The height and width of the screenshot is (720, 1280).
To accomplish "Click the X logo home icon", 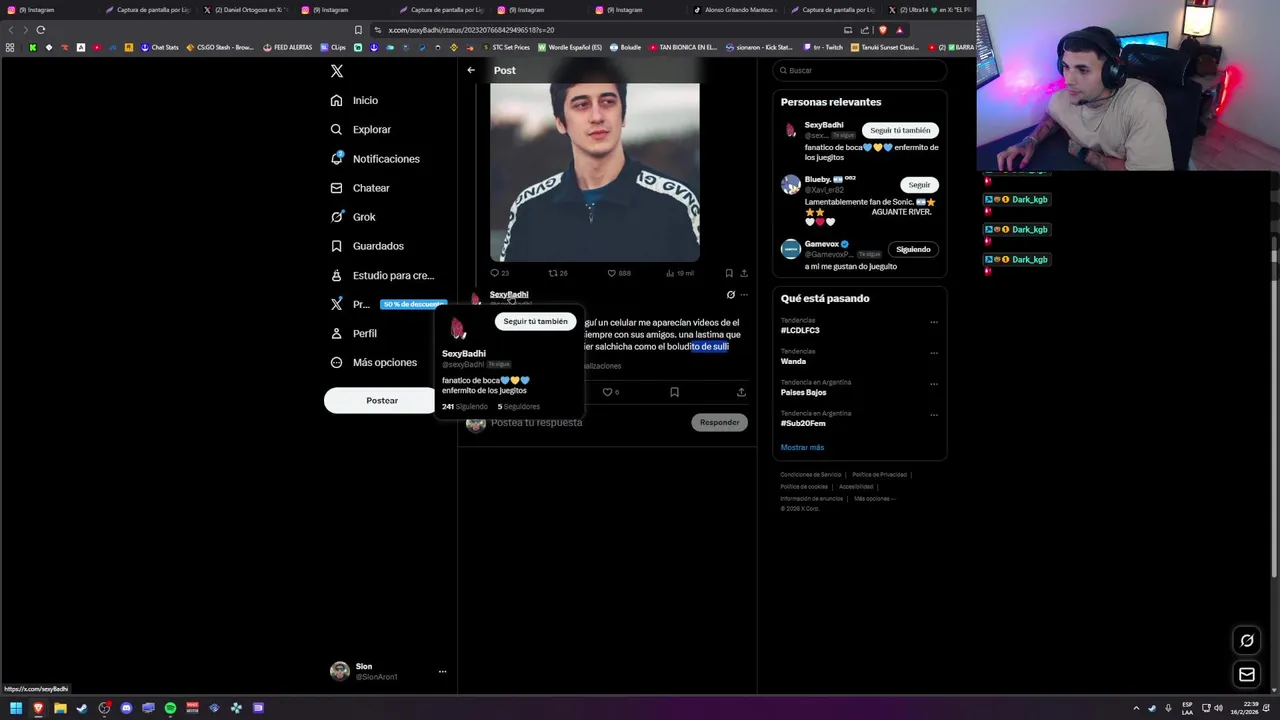I will tap(337, 71).
